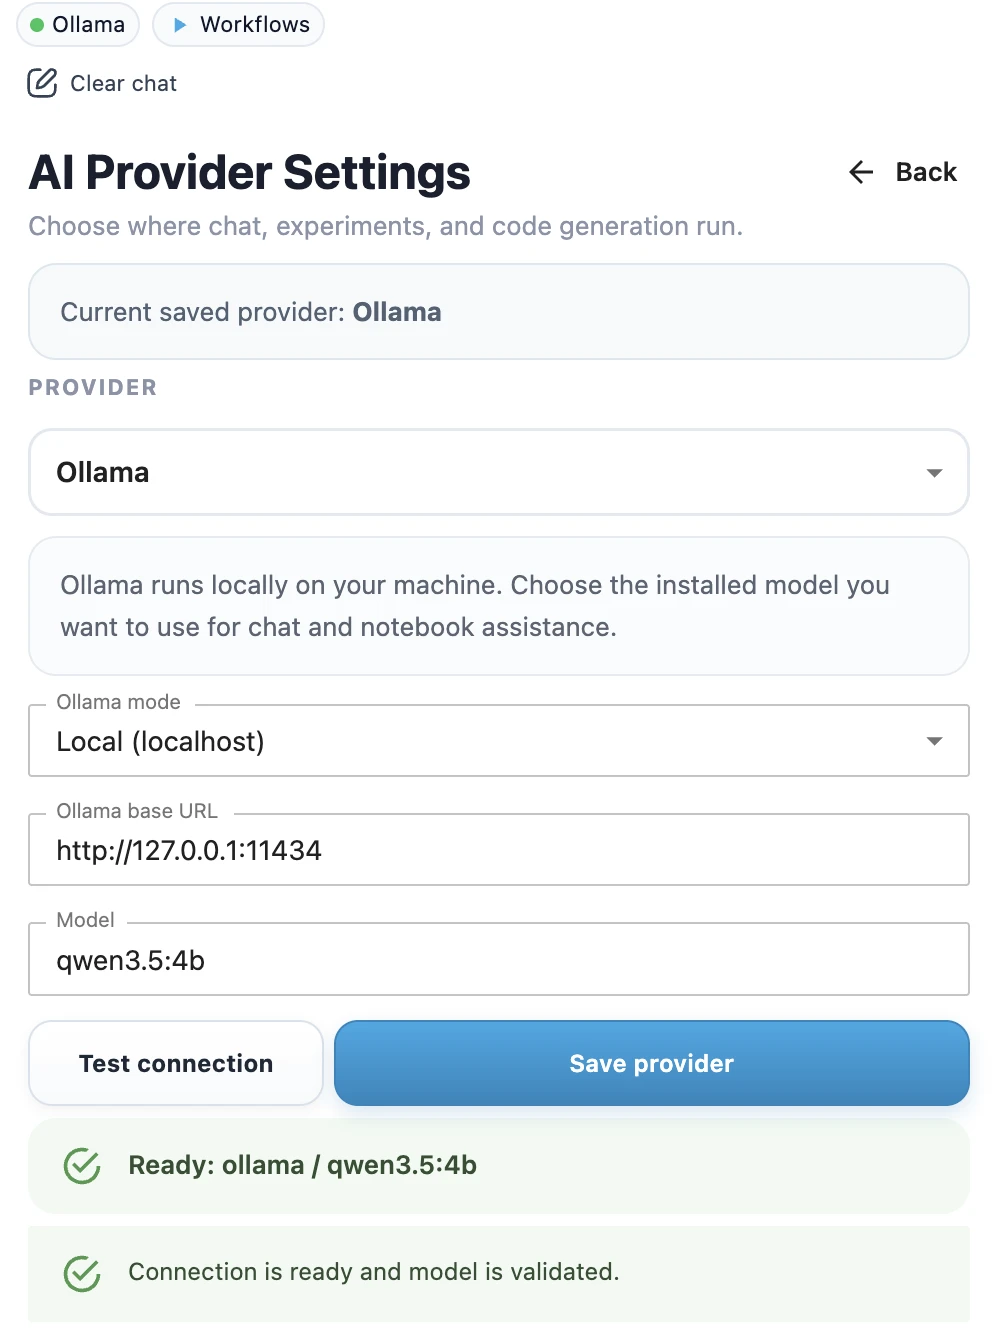Select the Model field showing qwen3.5:4b
This screenshot has width=996, height=1342.
pos(498,960)
